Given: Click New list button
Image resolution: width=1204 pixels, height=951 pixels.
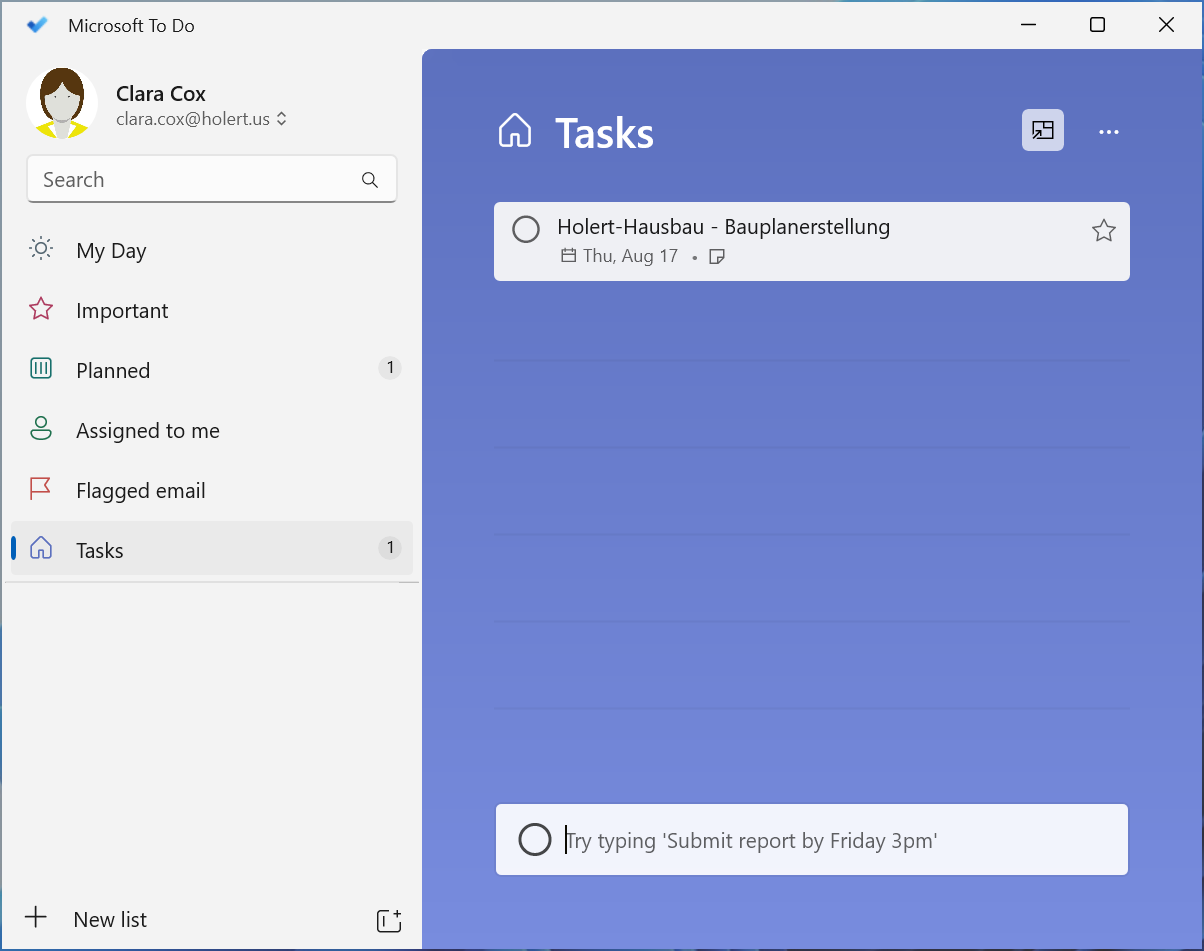Looking at the screenshot, I should pos(90,919).
